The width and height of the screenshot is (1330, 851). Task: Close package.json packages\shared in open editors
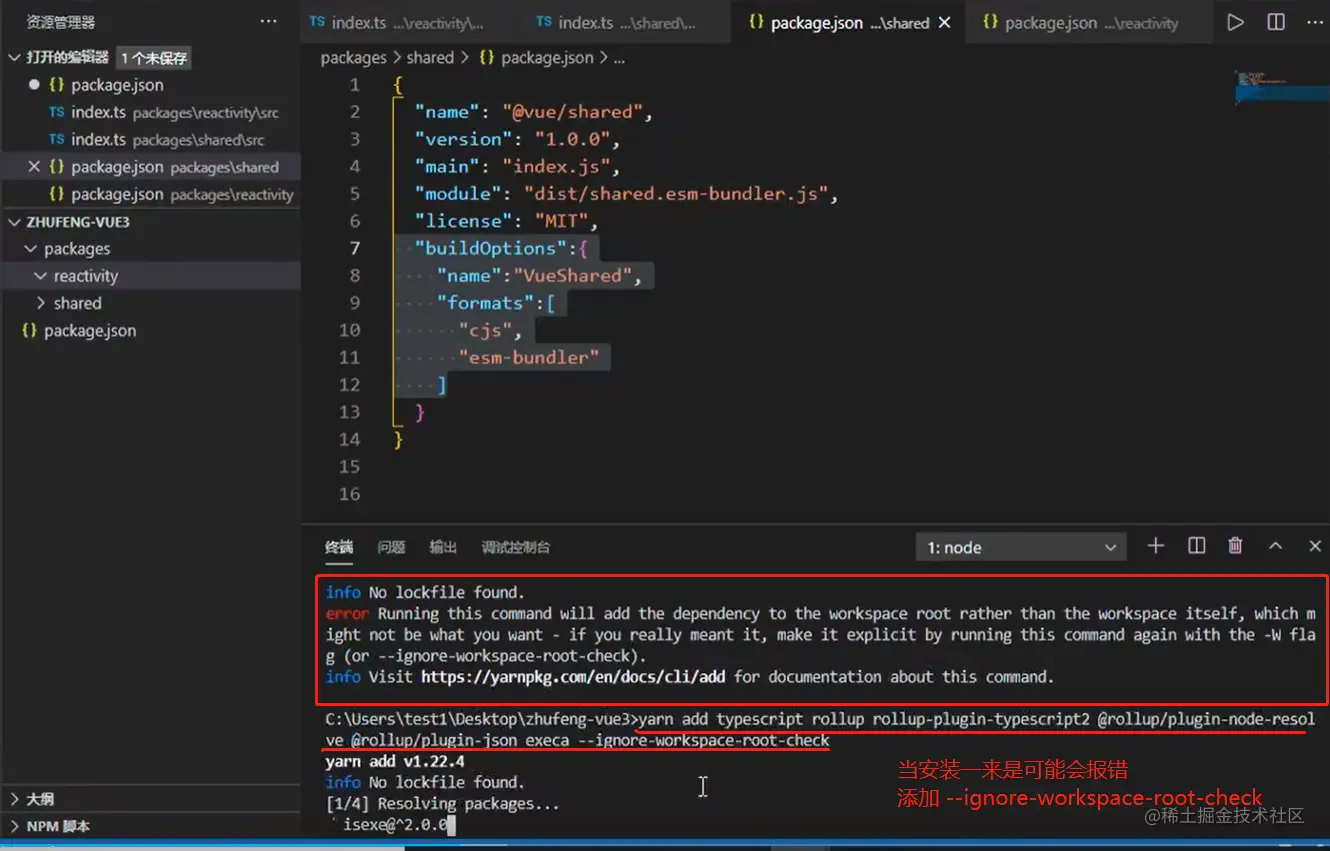34,167
